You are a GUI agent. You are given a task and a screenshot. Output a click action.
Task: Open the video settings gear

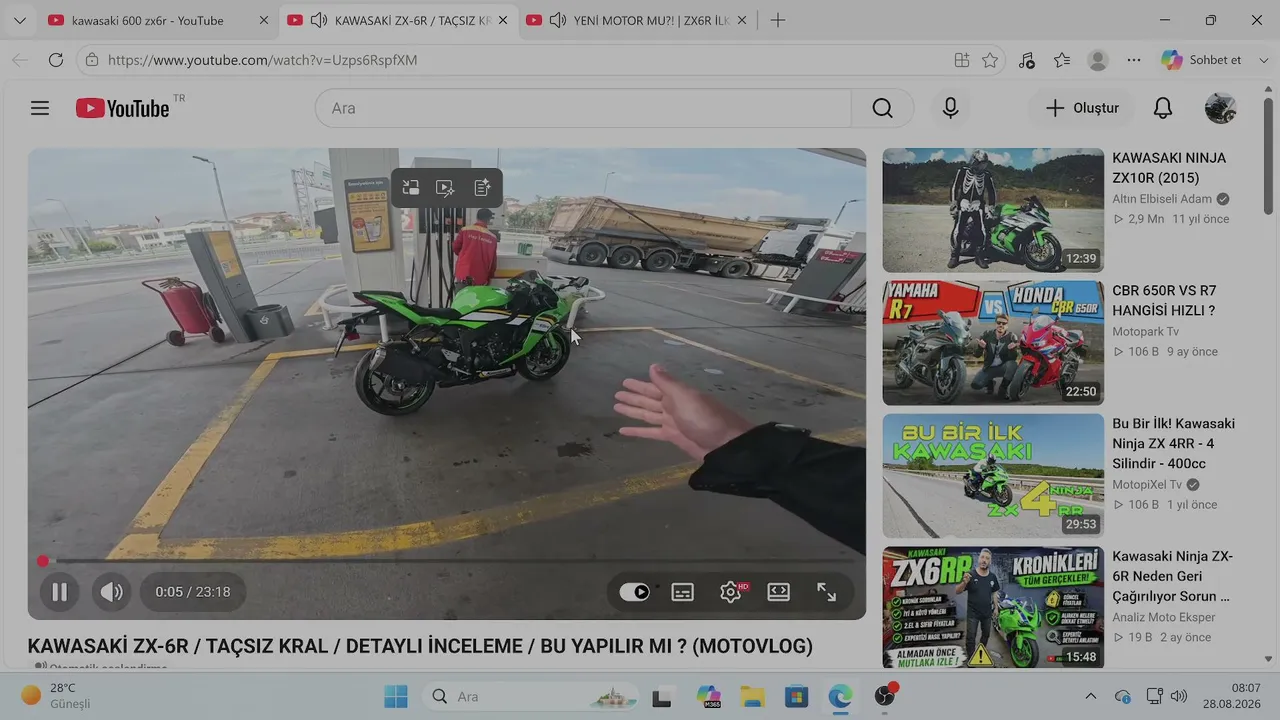point(731,592)
